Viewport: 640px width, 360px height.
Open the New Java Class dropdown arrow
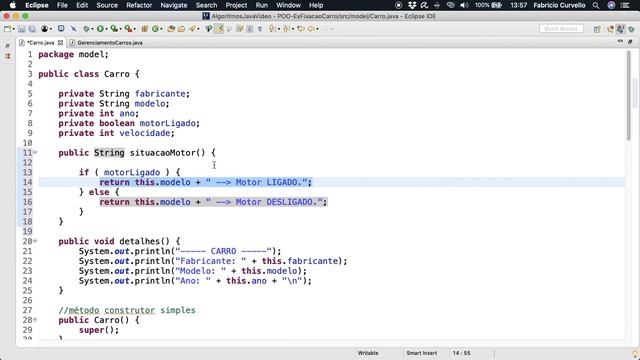coord(161,29)
